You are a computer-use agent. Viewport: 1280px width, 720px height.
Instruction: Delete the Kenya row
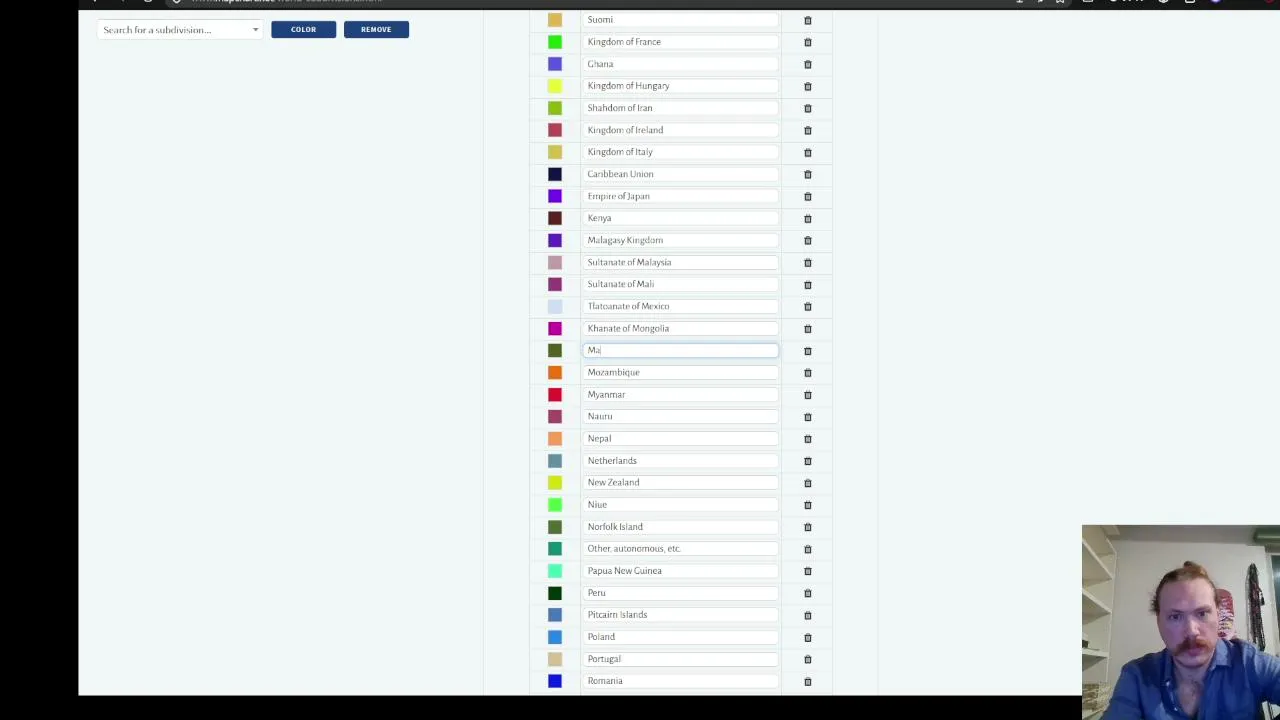[x=808, y=218]
